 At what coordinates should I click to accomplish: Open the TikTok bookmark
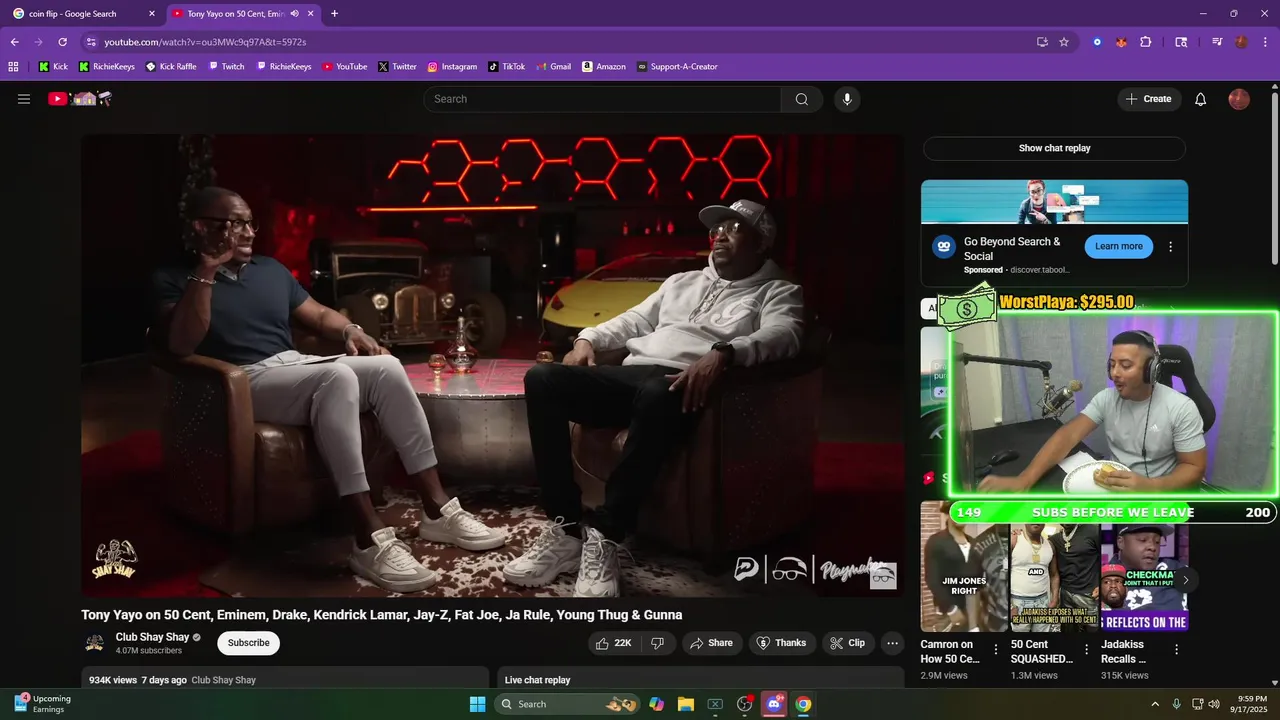click(x=506, y=67)
